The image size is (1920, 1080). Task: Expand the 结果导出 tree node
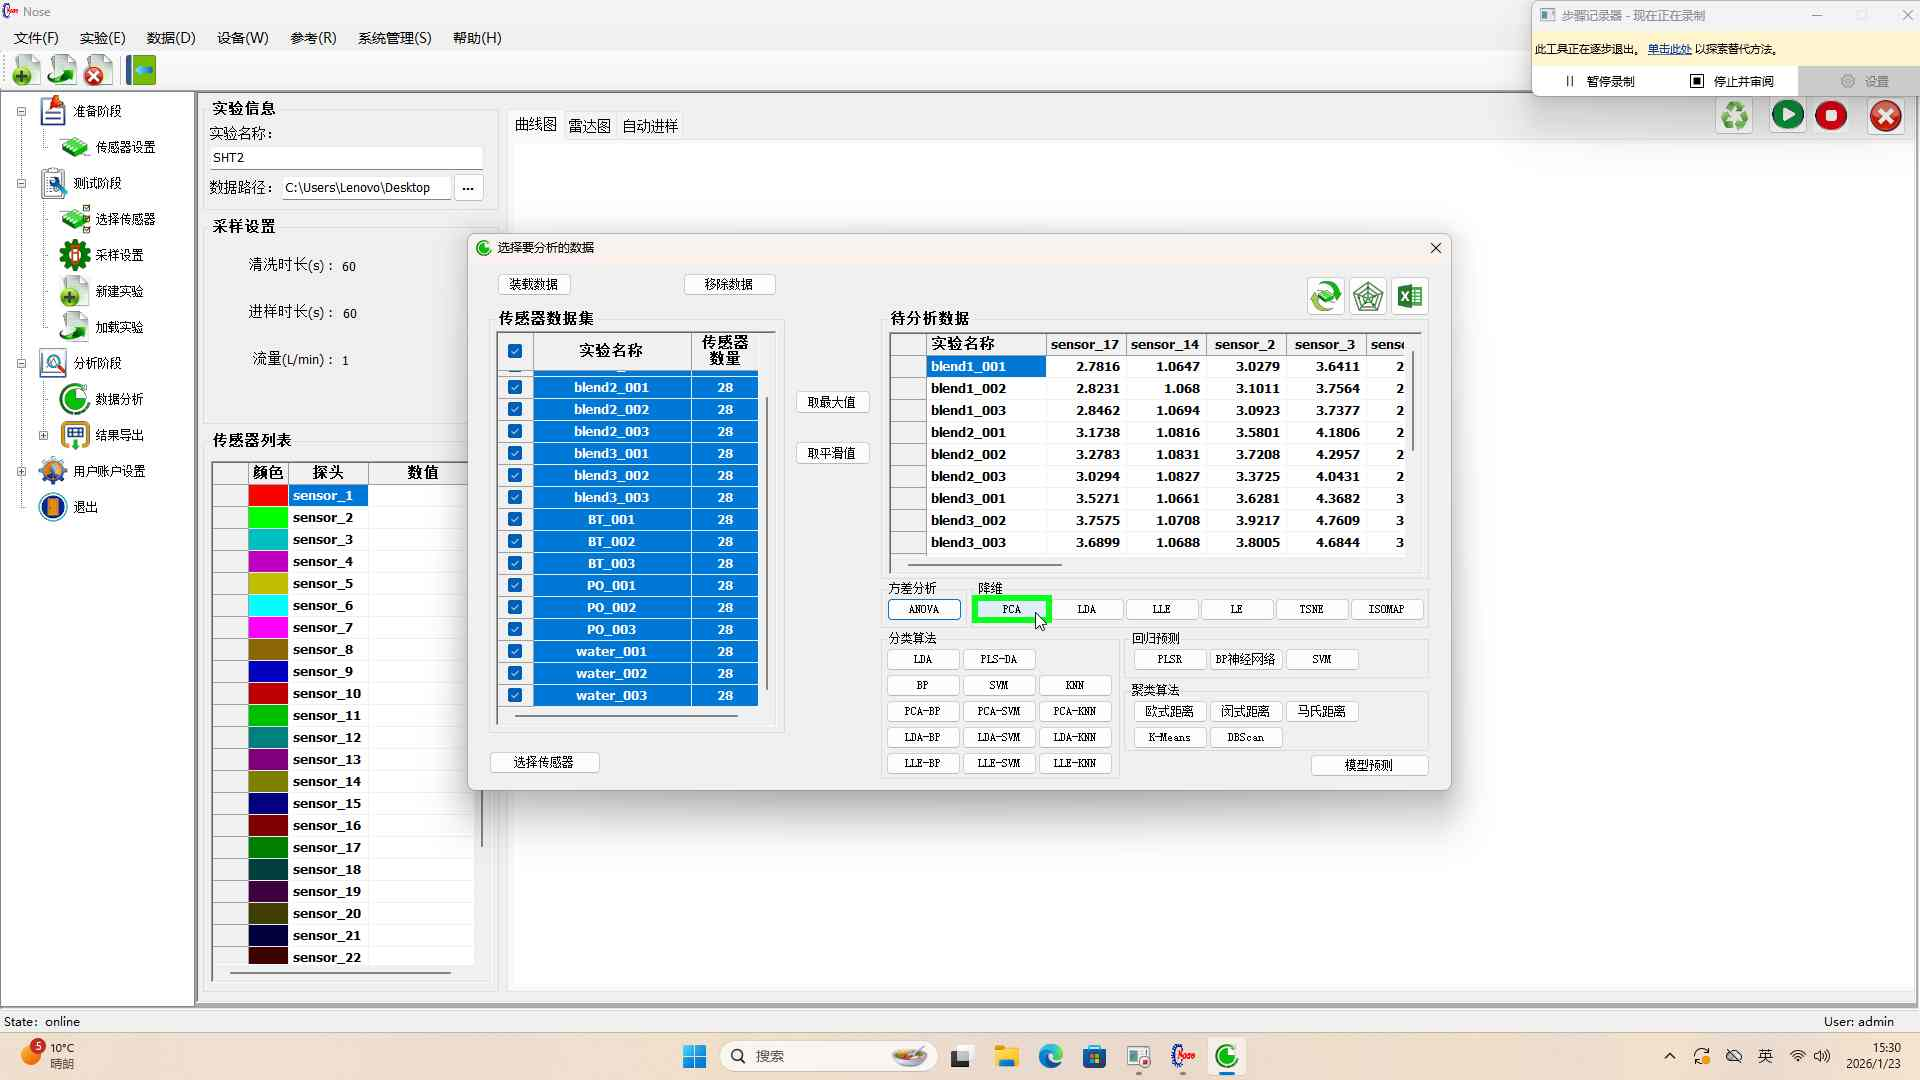coord(43,435)
